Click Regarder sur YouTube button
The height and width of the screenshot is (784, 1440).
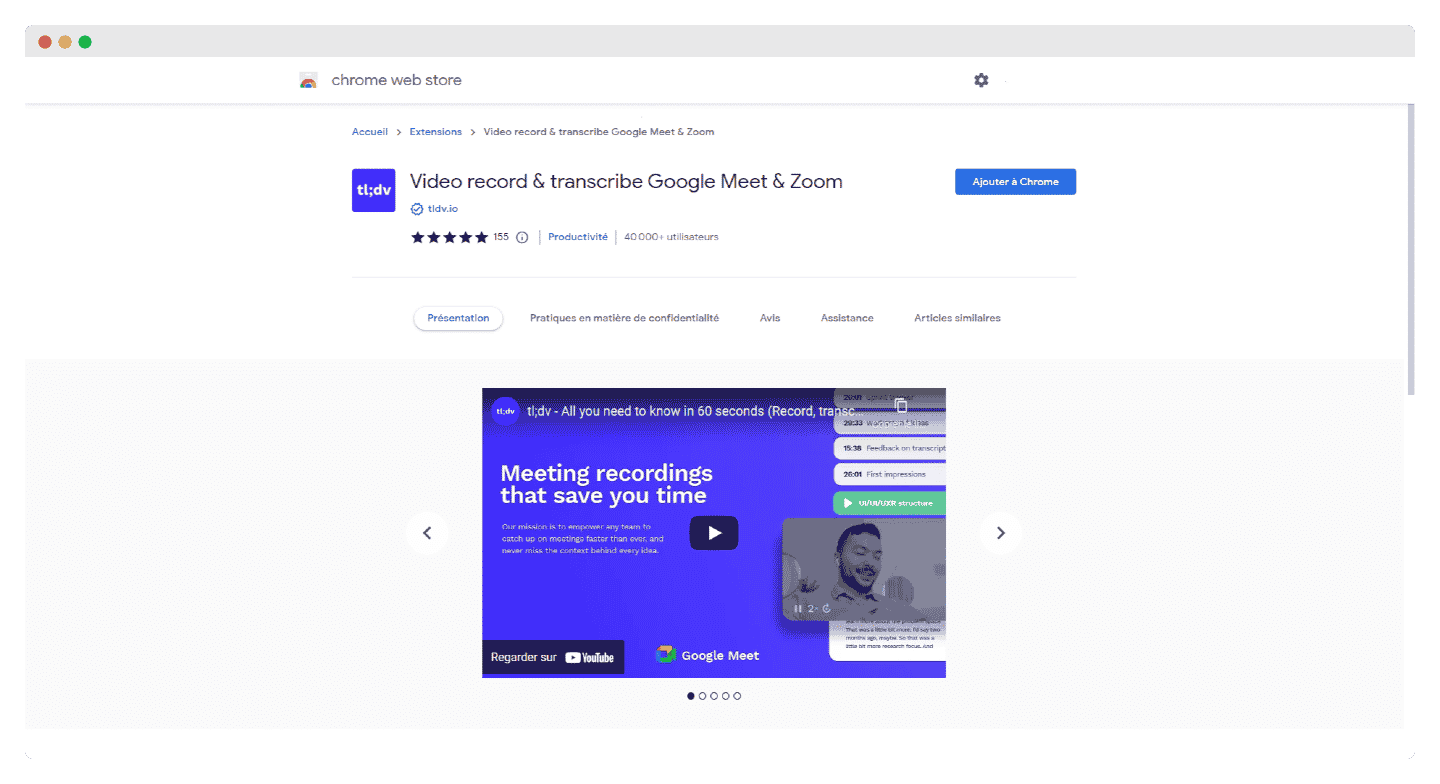(553, 658)
